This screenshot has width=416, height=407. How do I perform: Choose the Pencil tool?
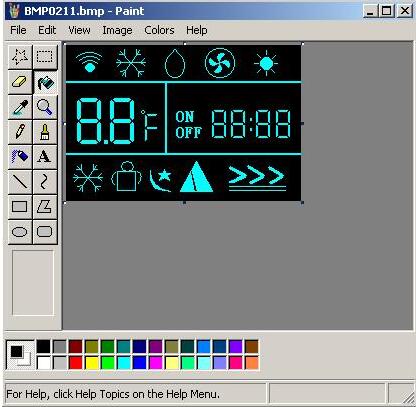tap(20, 132)
